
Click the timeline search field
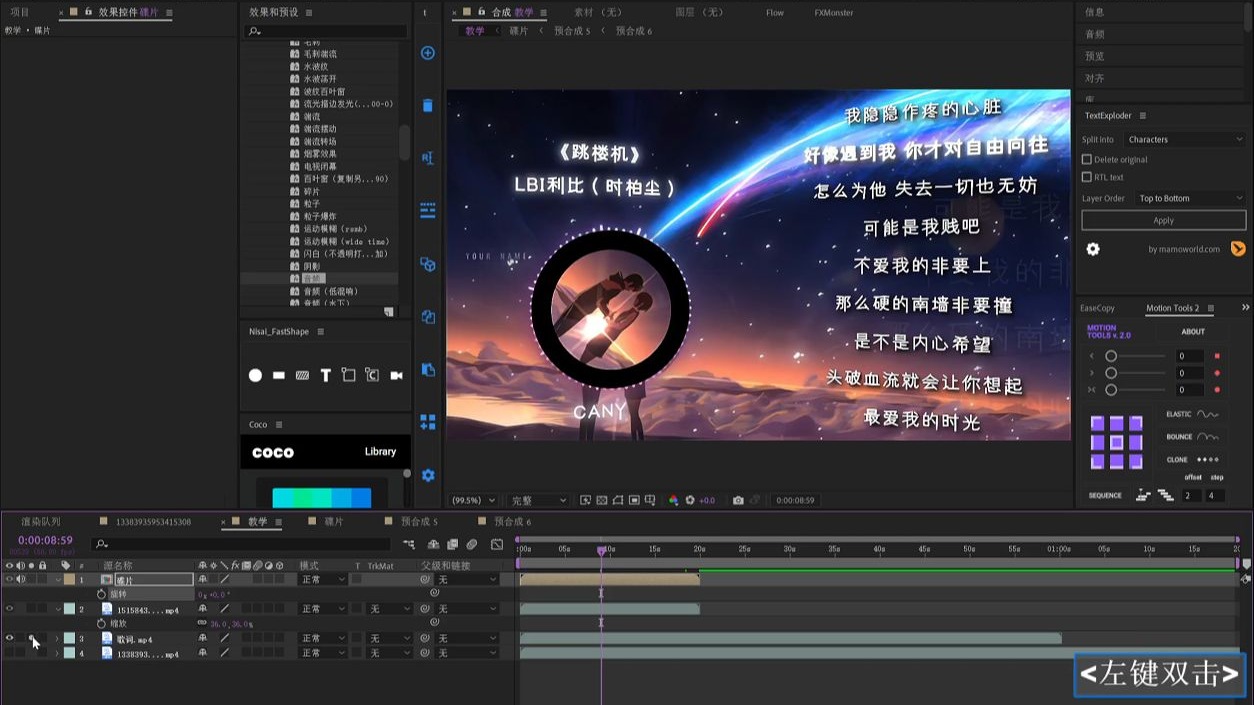[x=200, y=544]
